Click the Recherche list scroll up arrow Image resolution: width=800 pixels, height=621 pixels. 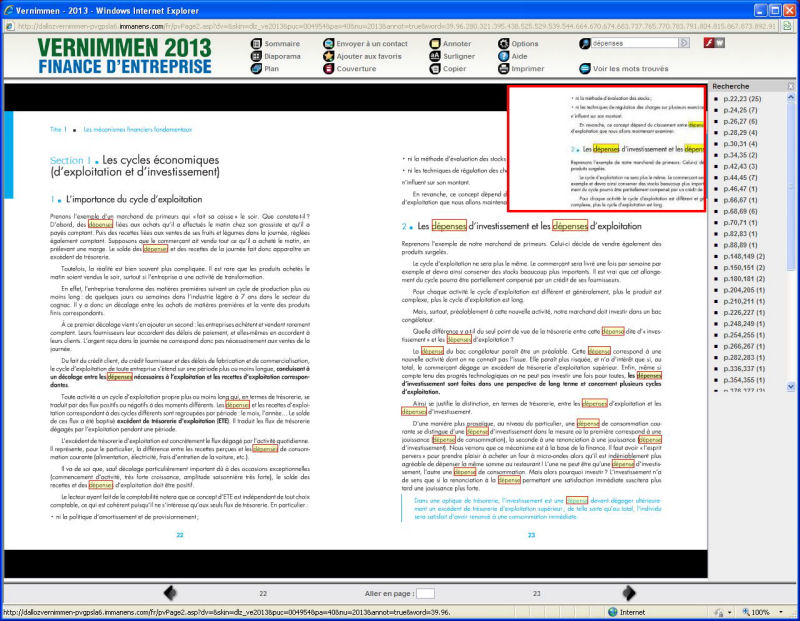coord(791,96)
